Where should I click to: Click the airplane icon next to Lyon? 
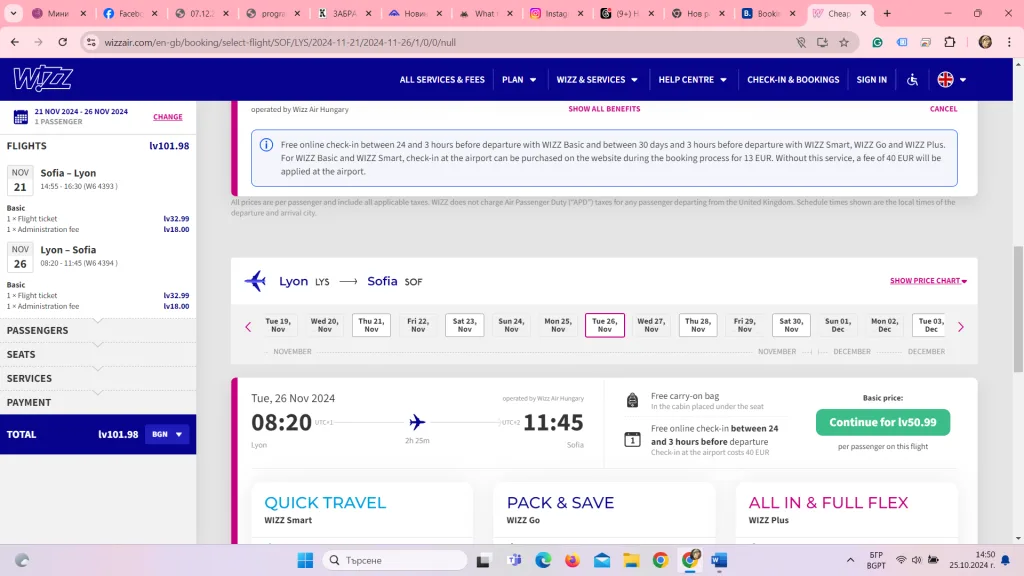[x=255, y=281]
